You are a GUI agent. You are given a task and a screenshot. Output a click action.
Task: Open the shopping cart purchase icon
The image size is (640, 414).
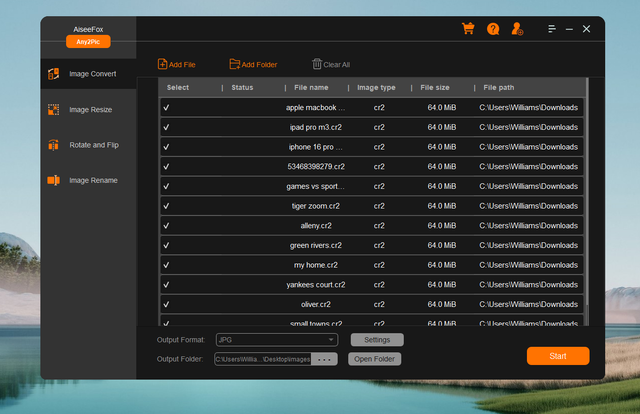(x=468, y=29)
